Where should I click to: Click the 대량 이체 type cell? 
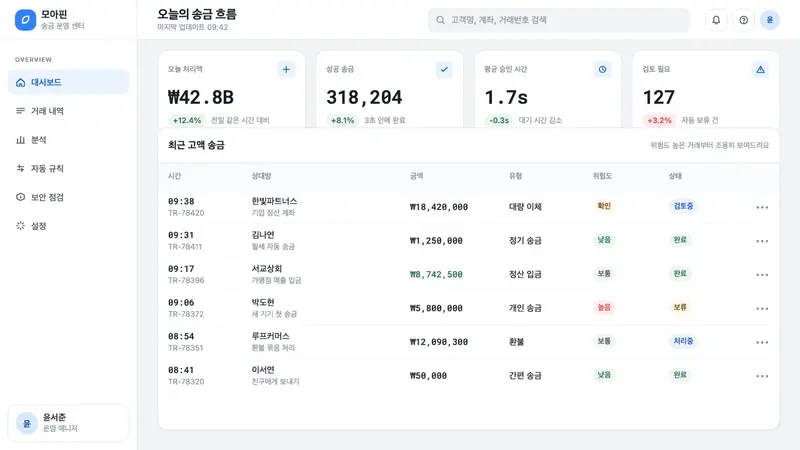(525, 207)
